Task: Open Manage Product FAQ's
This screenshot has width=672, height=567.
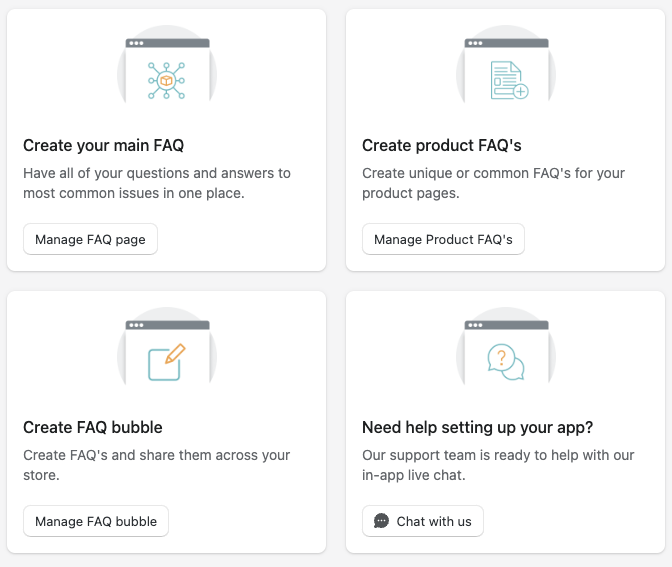Action: pyautogui.click(x=443, y=239)
